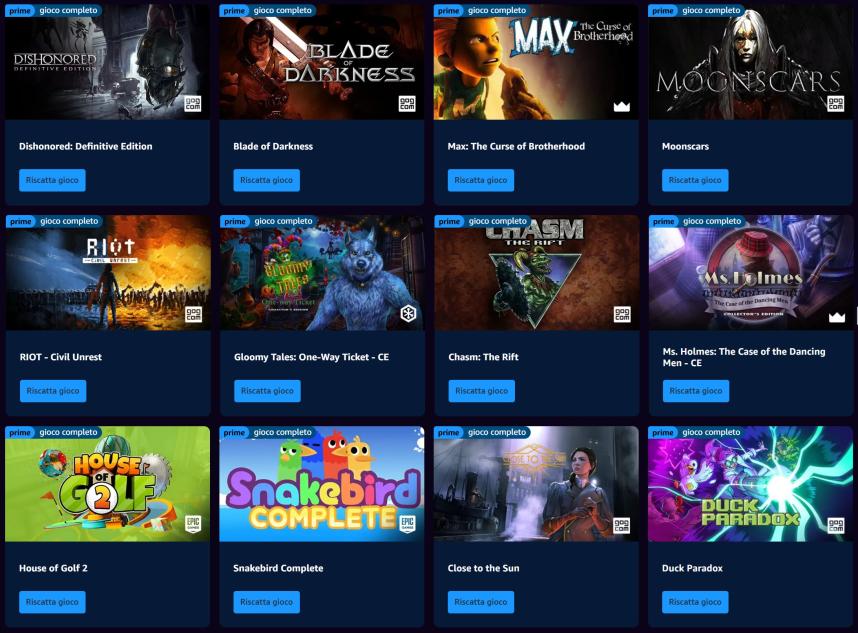
Task: Click the GOG icon on the Dishonored card
Action: 193,103
